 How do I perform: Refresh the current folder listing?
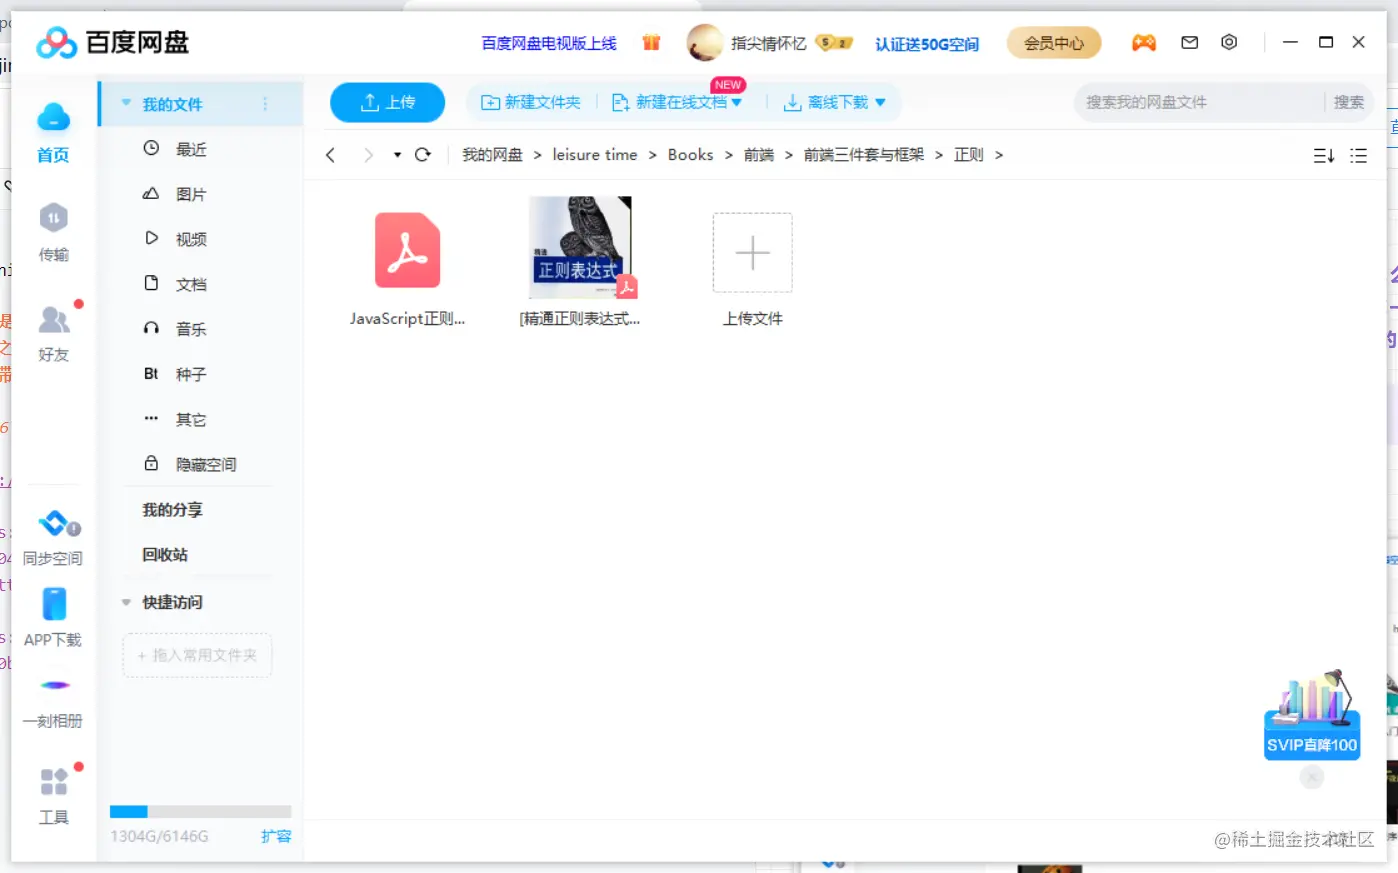click(422, 155)
